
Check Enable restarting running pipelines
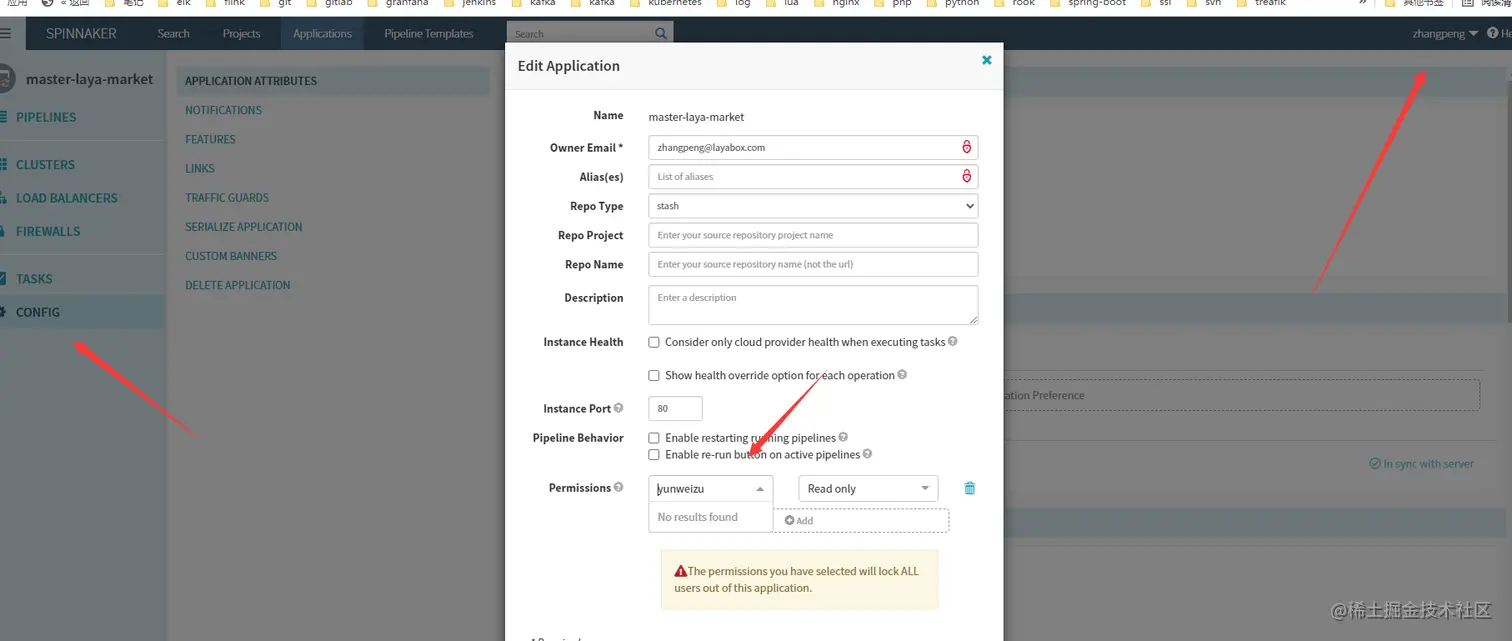point(654,438)
